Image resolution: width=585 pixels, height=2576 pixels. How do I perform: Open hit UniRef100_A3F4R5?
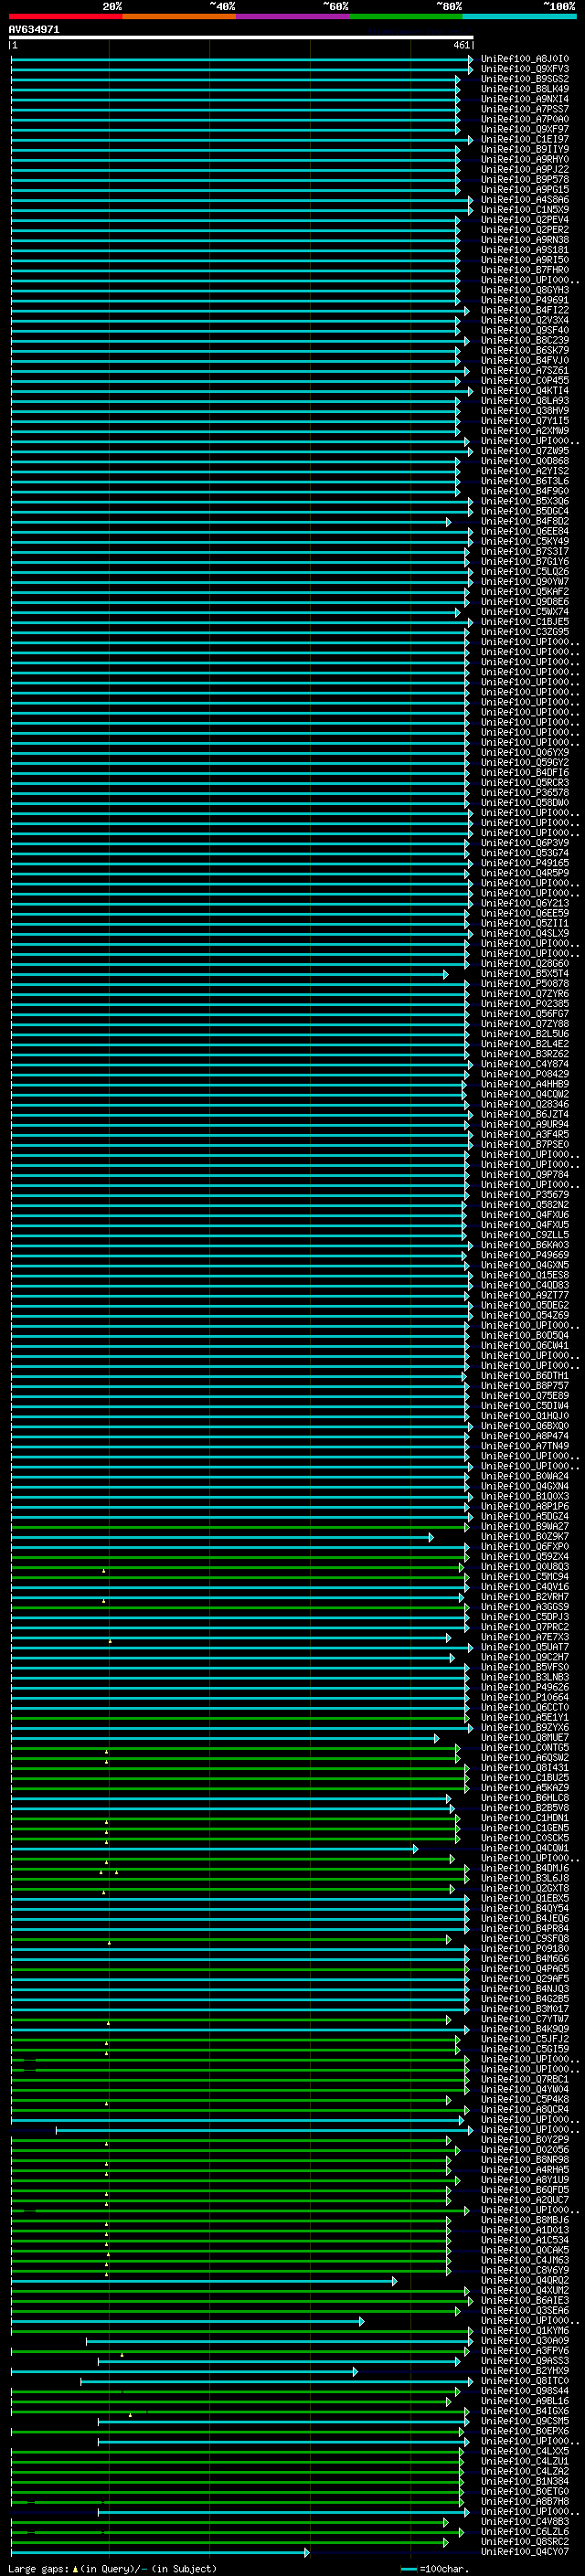(524, 1134)
